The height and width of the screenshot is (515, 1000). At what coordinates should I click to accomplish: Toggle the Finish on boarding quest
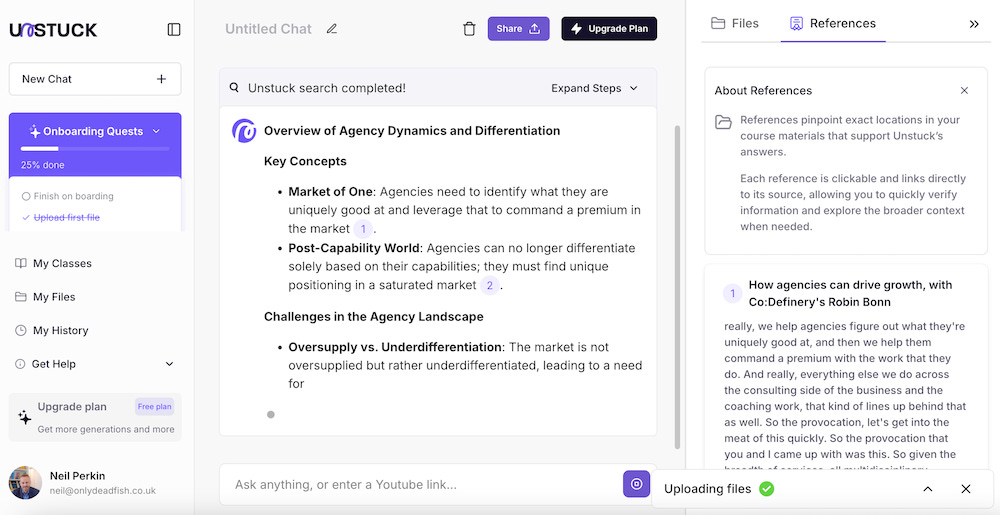(x=68, y=196)
